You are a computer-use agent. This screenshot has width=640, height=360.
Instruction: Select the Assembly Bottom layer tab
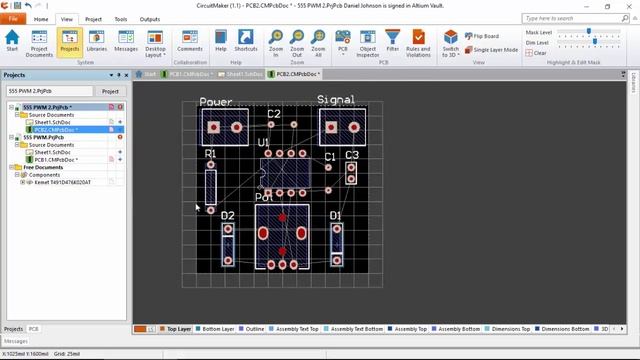pyautogui.click(x=456, y=329)
